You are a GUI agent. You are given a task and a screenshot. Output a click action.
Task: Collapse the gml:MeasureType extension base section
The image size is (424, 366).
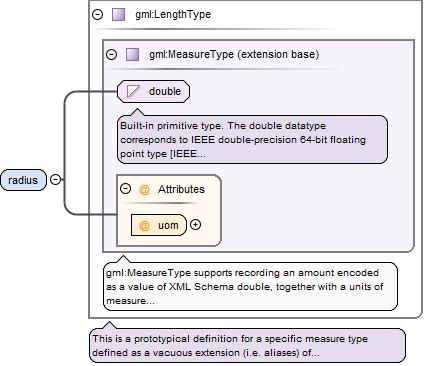coord(111,54)
